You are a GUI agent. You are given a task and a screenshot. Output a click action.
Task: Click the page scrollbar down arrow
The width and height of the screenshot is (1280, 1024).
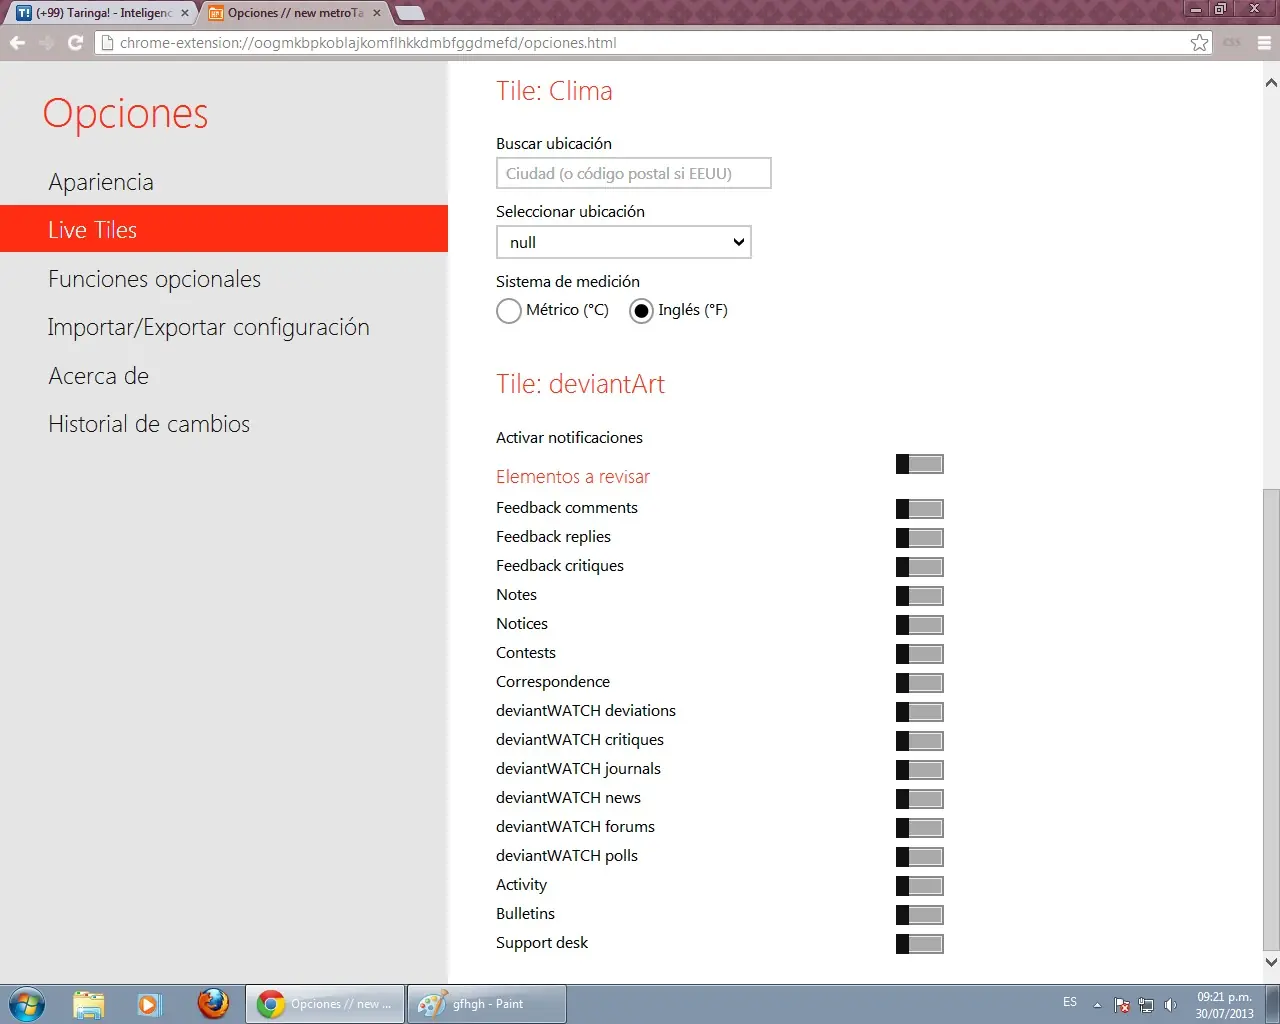pyautogui.click(x=1271, y=962)
